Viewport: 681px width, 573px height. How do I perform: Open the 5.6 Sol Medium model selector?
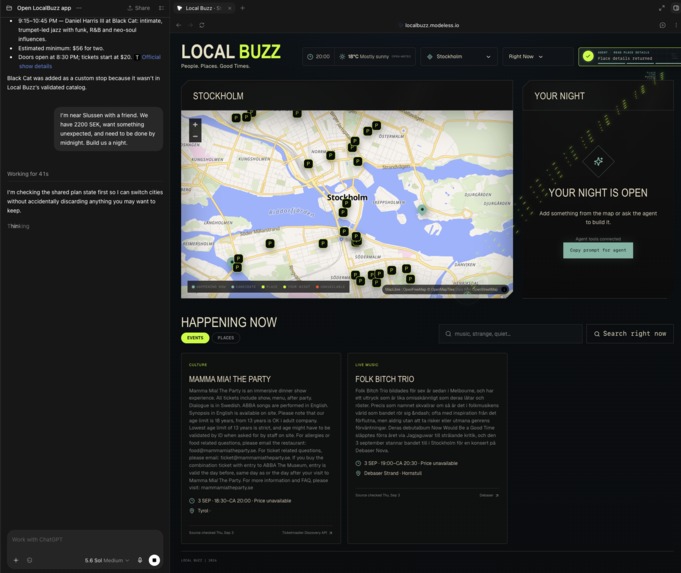pos(107,560)
